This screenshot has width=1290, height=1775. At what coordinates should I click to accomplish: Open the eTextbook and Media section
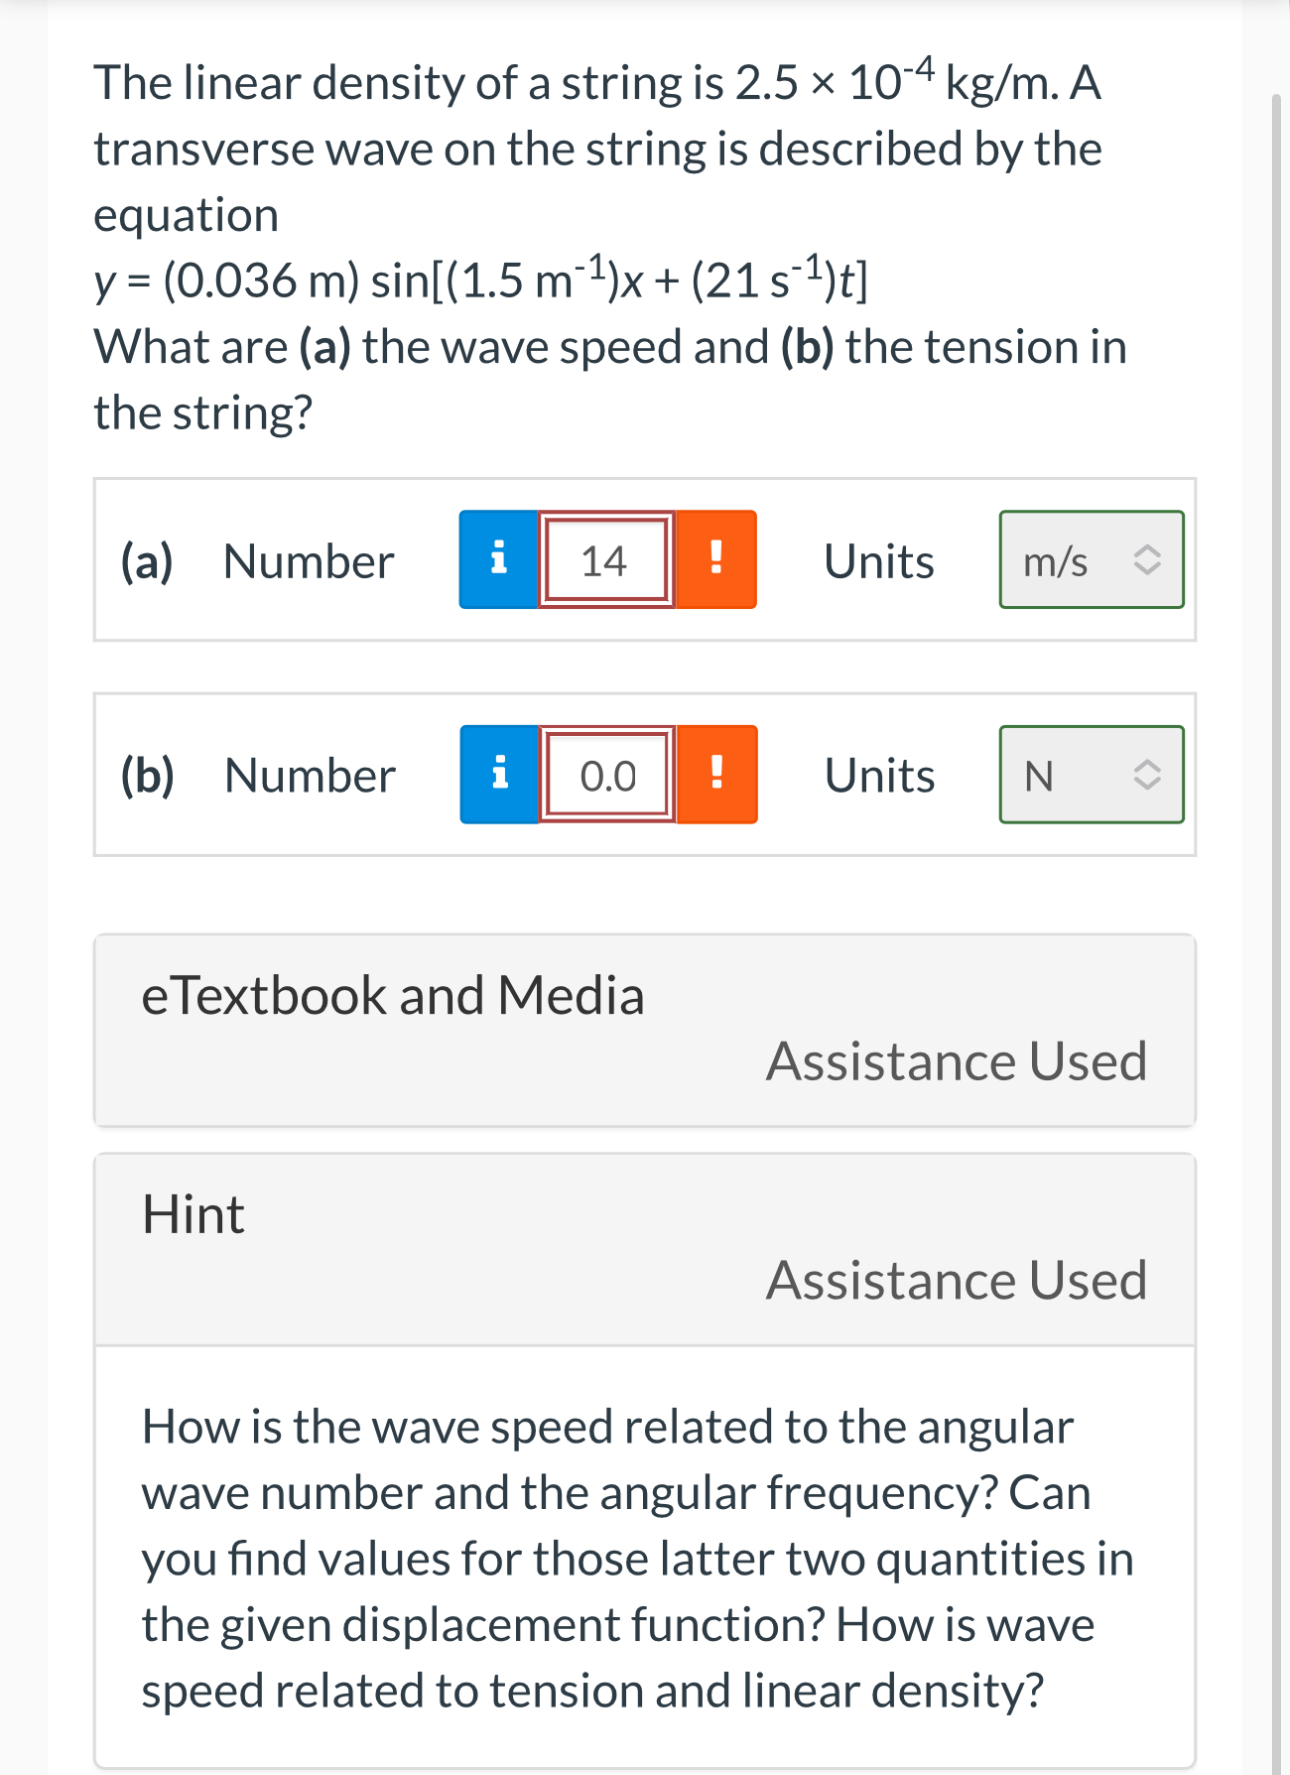(x=392, y=995)
